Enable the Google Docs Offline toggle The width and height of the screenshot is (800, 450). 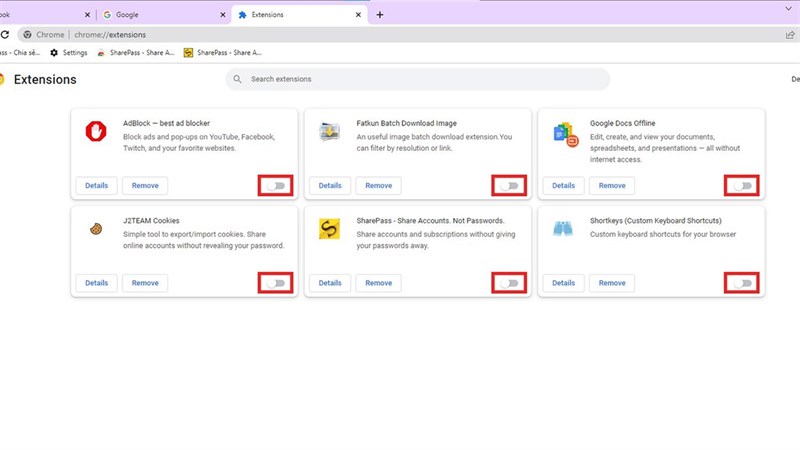point(742,186)
